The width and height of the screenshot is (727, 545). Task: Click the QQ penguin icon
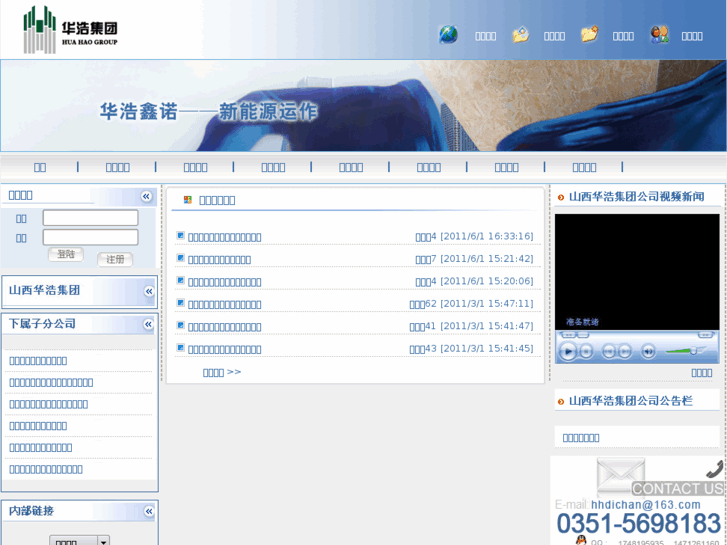point(580,540)
